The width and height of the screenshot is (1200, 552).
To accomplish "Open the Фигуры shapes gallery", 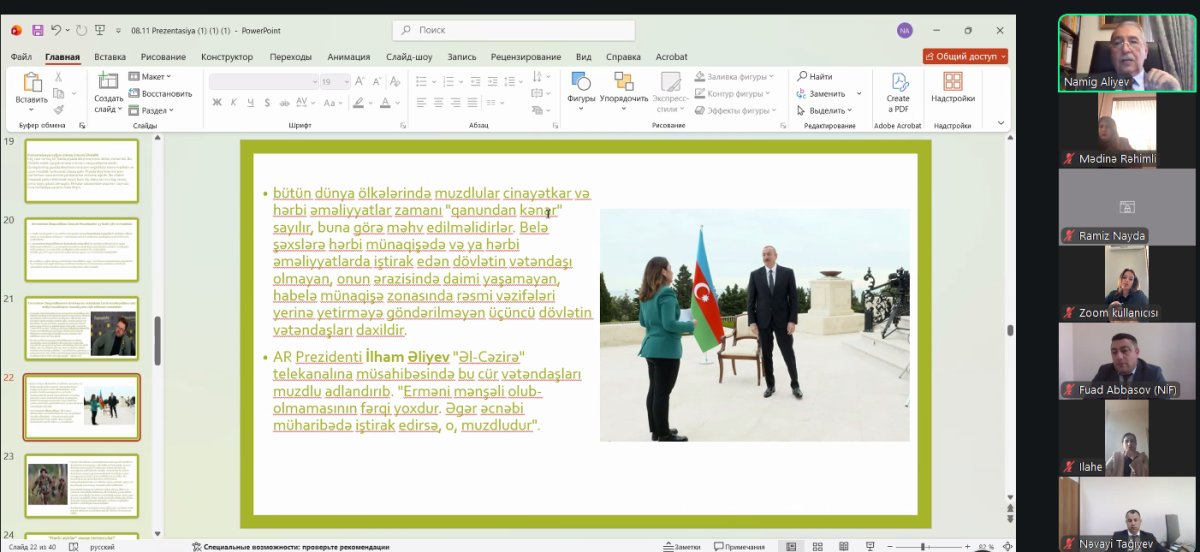I will pyautogui.click(x=581, y=84).
